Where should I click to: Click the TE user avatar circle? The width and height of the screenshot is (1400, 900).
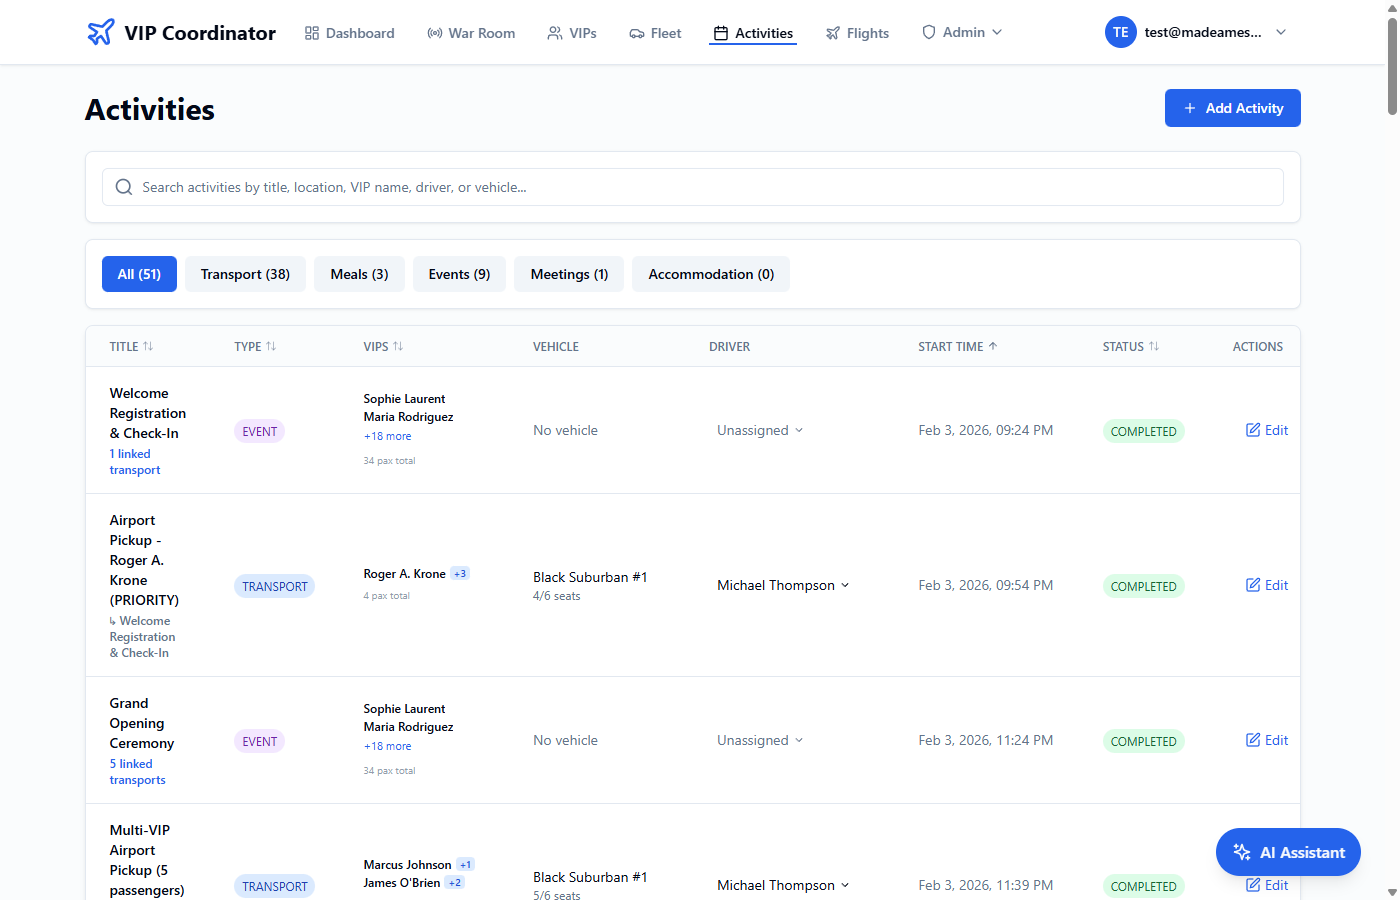tap(1120, 32)
